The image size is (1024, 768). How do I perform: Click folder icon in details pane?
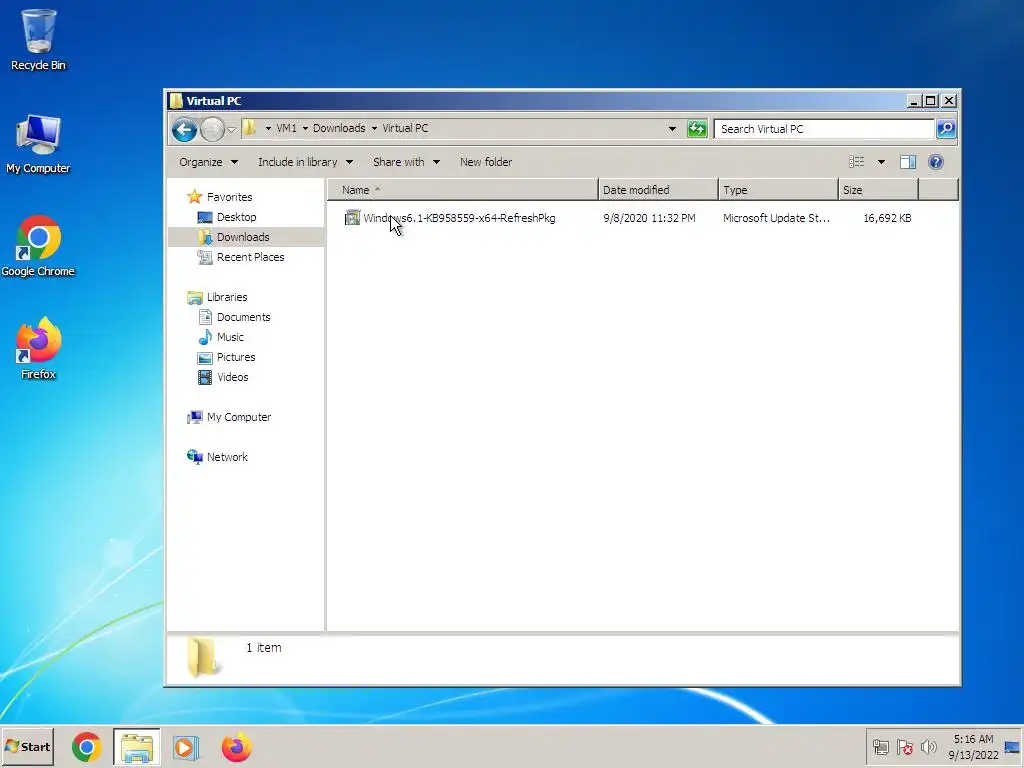tap(202, 657)
